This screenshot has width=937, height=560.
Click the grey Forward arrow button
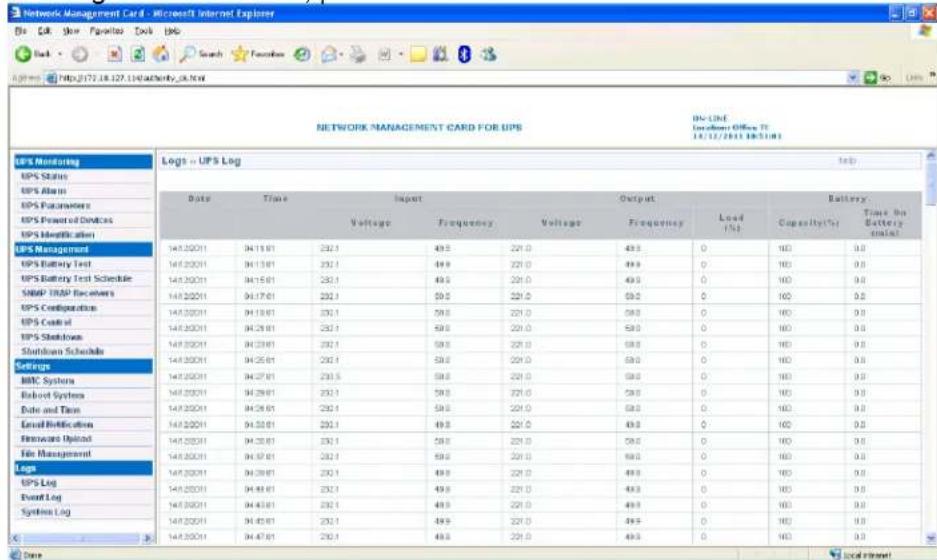click(79, 54)
